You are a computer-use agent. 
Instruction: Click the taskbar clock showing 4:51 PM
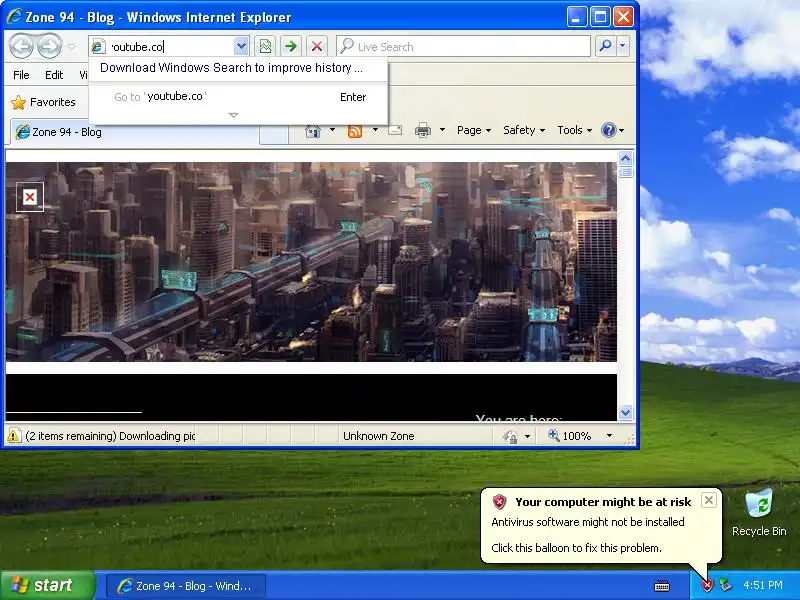click(x=763, y=585)
